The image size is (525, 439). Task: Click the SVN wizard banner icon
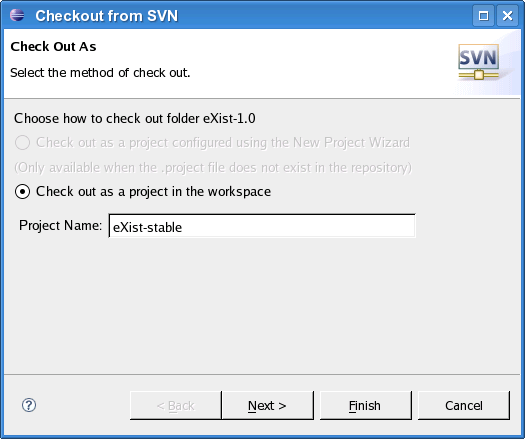478,62
